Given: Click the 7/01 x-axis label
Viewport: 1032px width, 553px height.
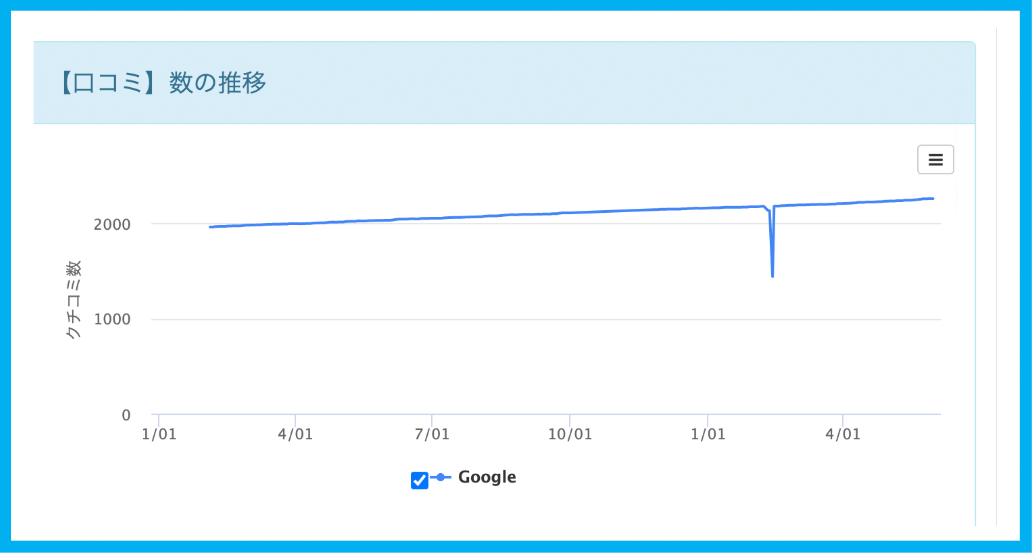Looking at the screenshot, I should 432,435.
